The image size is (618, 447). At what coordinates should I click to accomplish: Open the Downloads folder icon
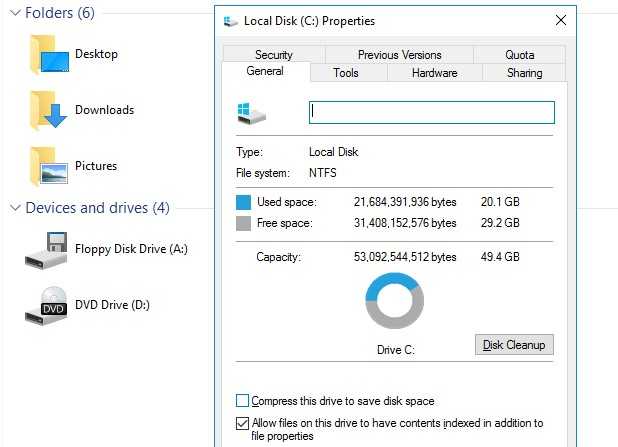coord(49,110)
